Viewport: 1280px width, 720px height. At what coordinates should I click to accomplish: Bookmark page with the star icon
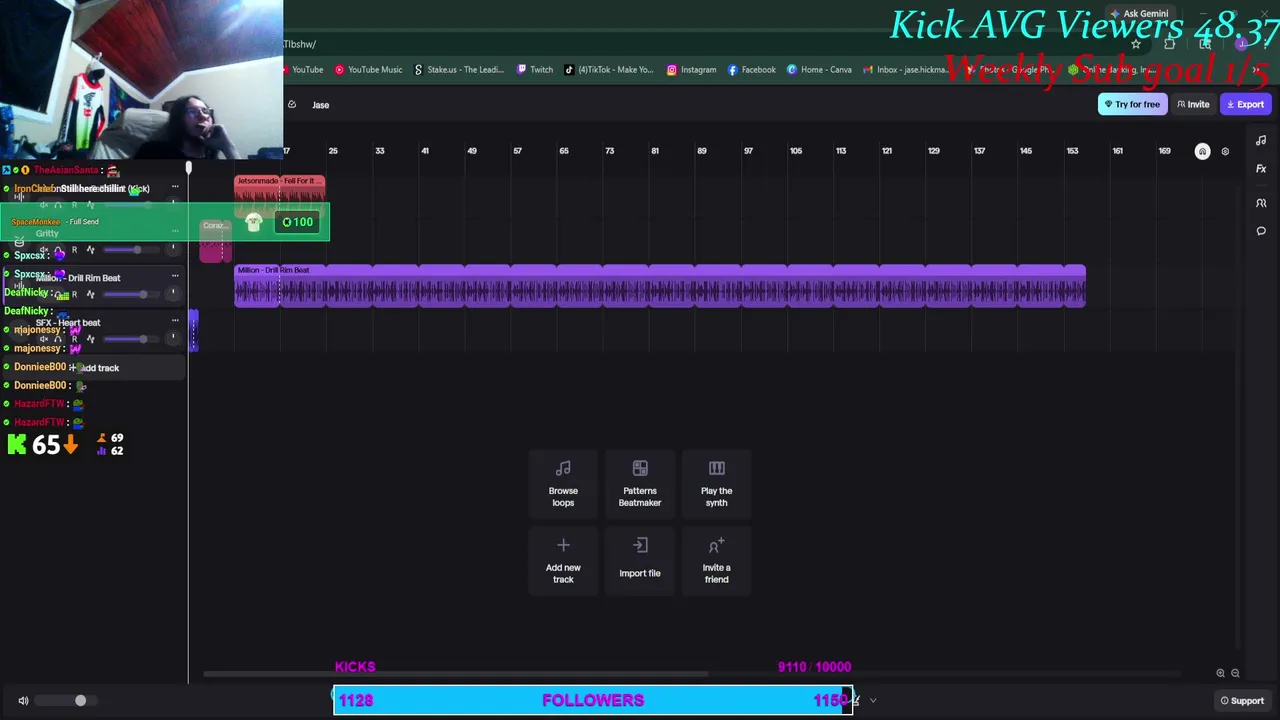tap(1136, 44)
